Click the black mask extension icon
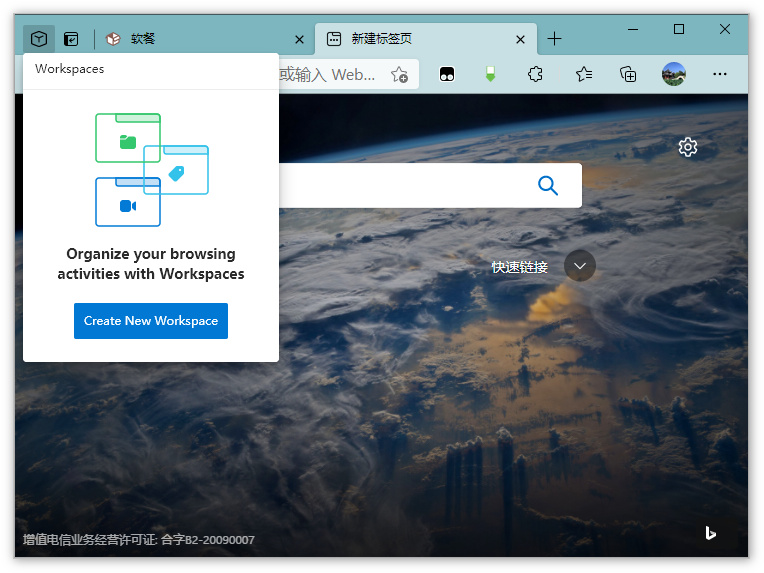The height and width of the screenshot is (573, 764). (x=447, y=74)
